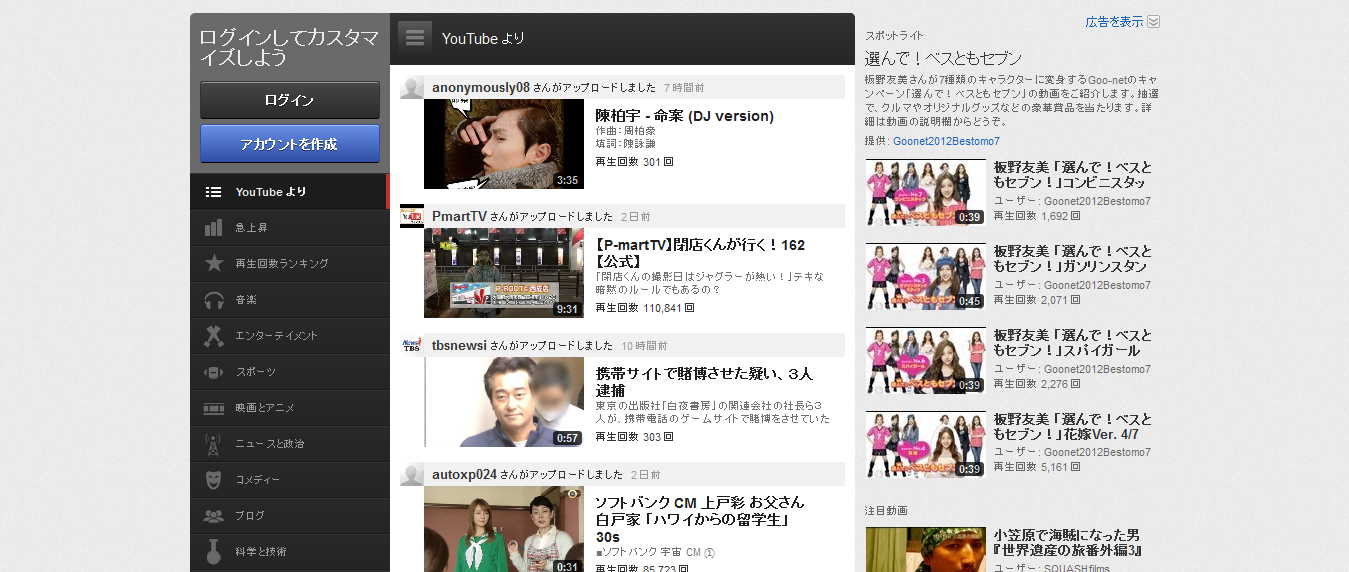Open tbsnewsi uploader link

tap(459, 346)
